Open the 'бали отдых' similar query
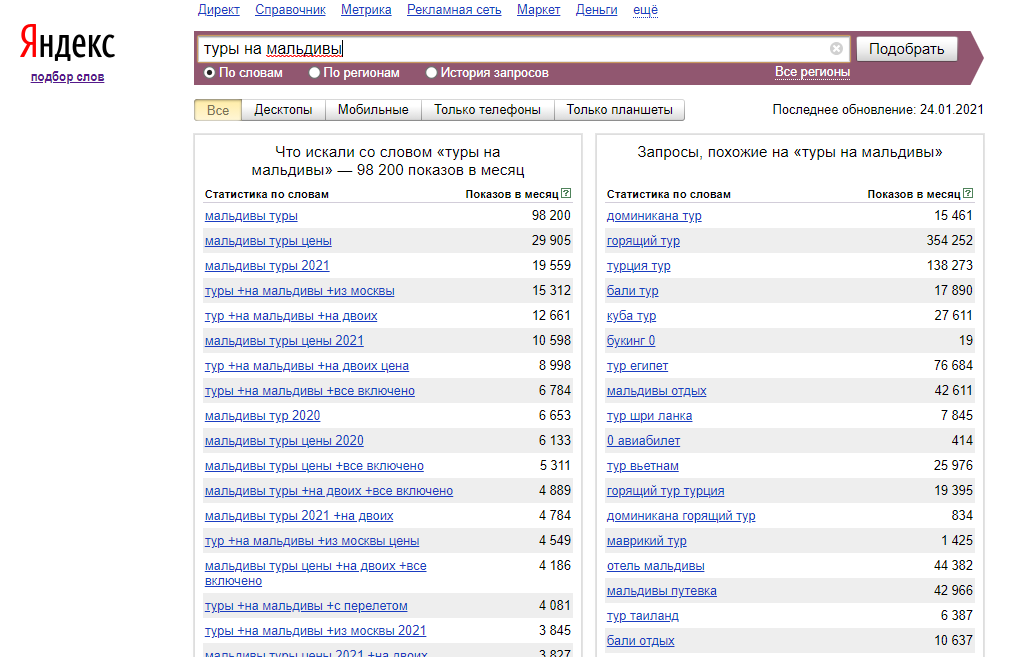The height and width of the screenshot is (657, 1018). 640,641
